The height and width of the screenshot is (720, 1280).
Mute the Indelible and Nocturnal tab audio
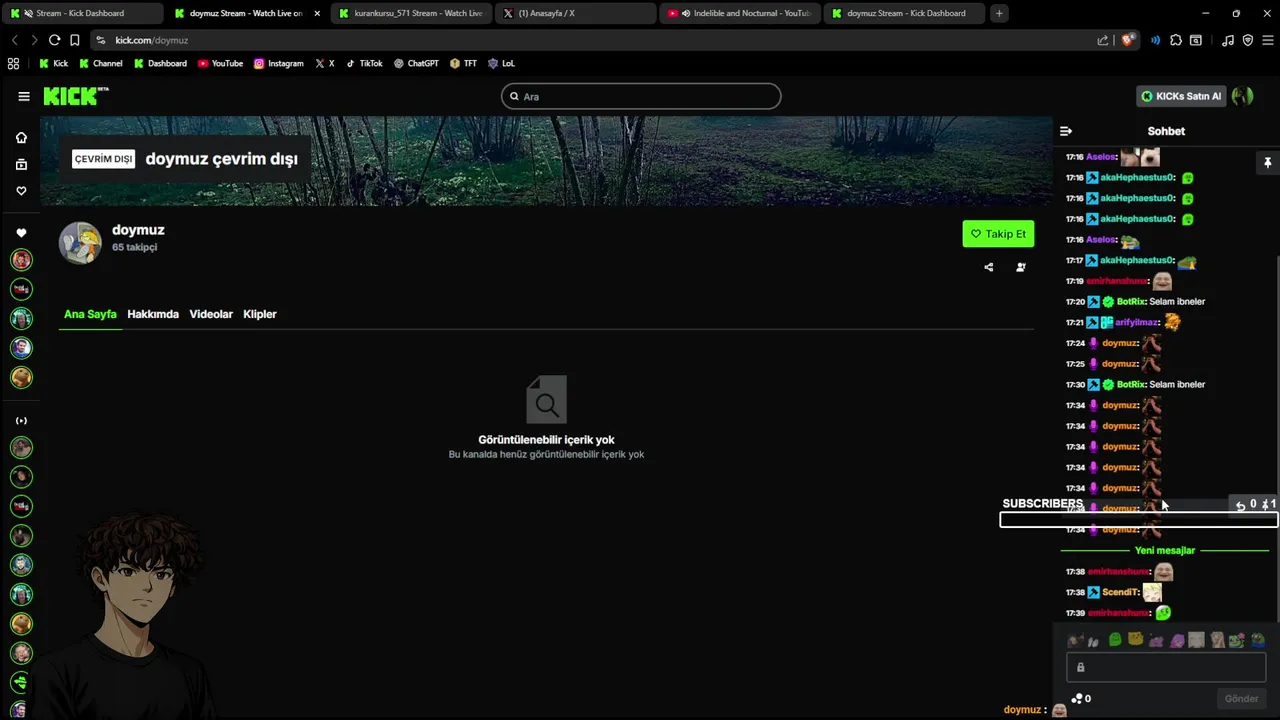pos(685,13)
